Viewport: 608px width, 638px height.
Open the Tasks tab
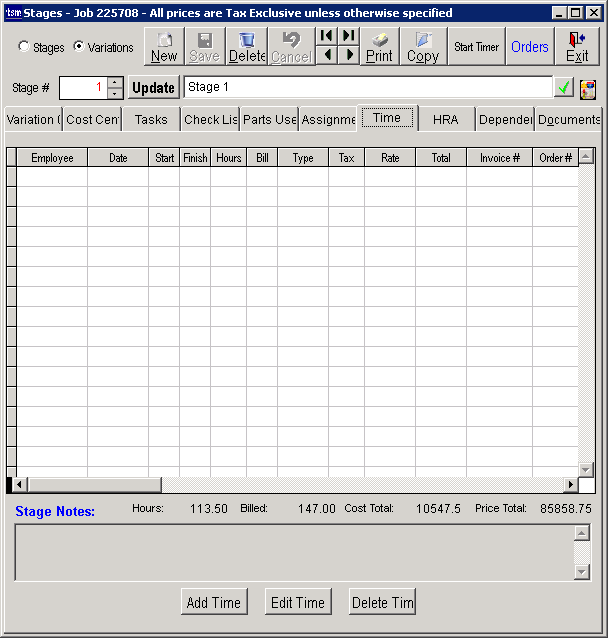point(151,119)
